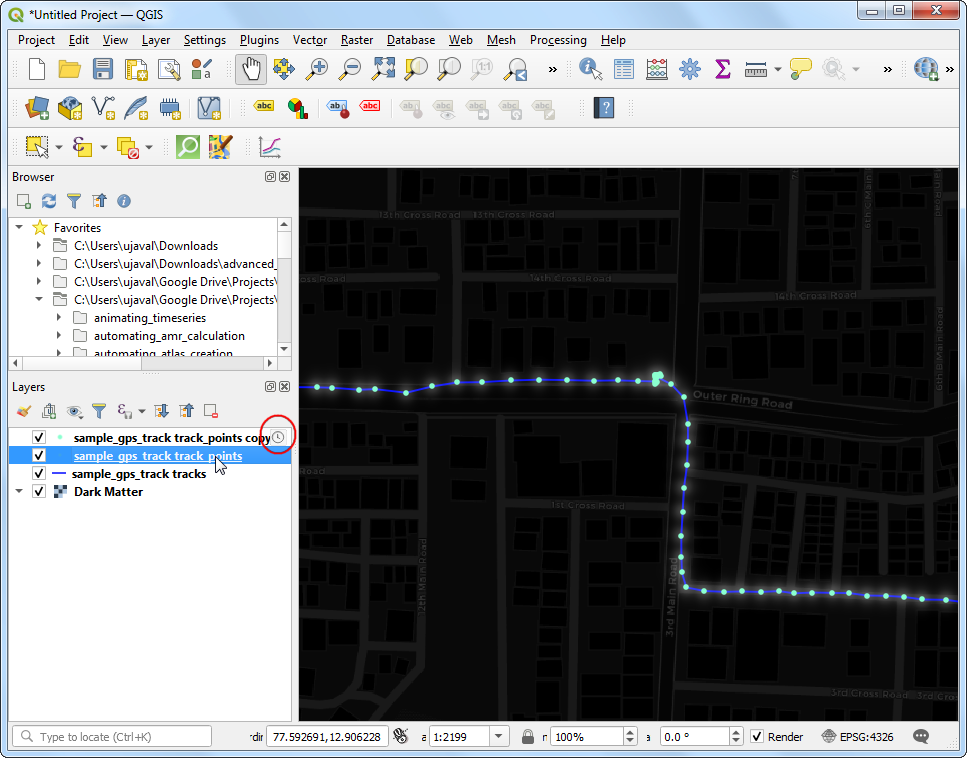Click the Type to locate search field
The width and height of the screenshot is (967, 758).
coord(112,736)
